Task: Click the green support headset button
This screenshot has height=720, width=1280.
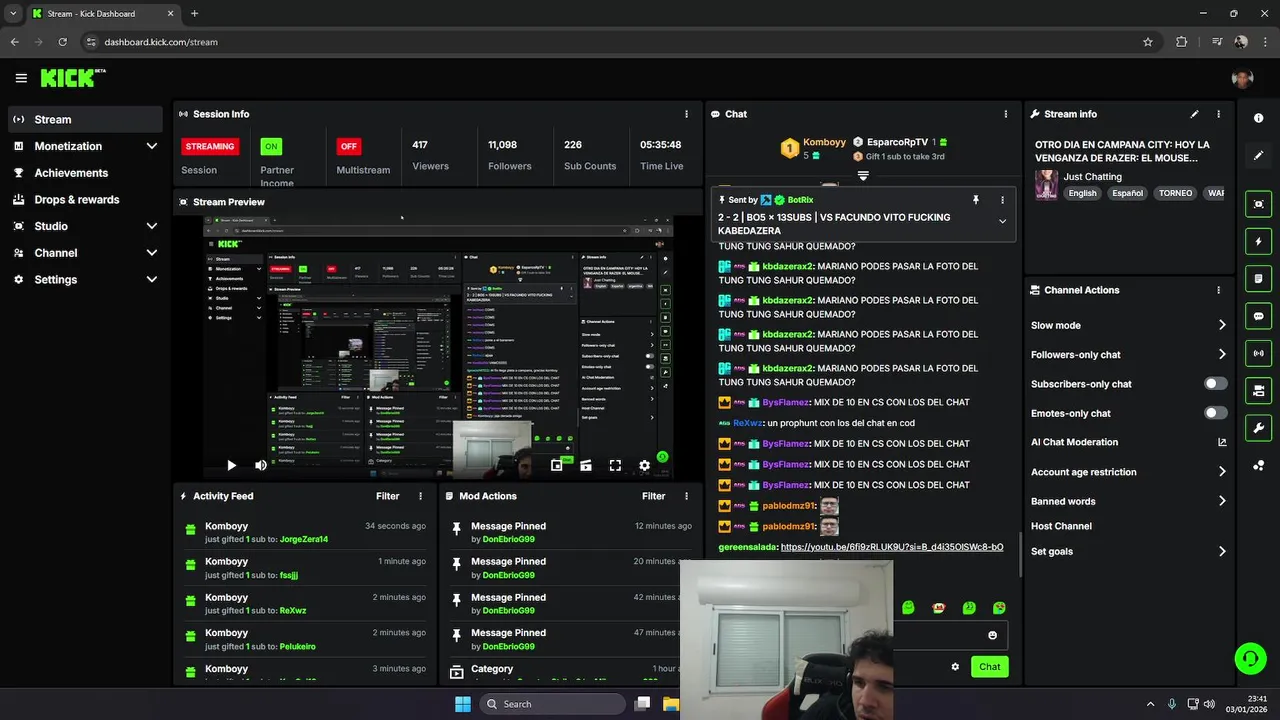Action: point(1249,658)
